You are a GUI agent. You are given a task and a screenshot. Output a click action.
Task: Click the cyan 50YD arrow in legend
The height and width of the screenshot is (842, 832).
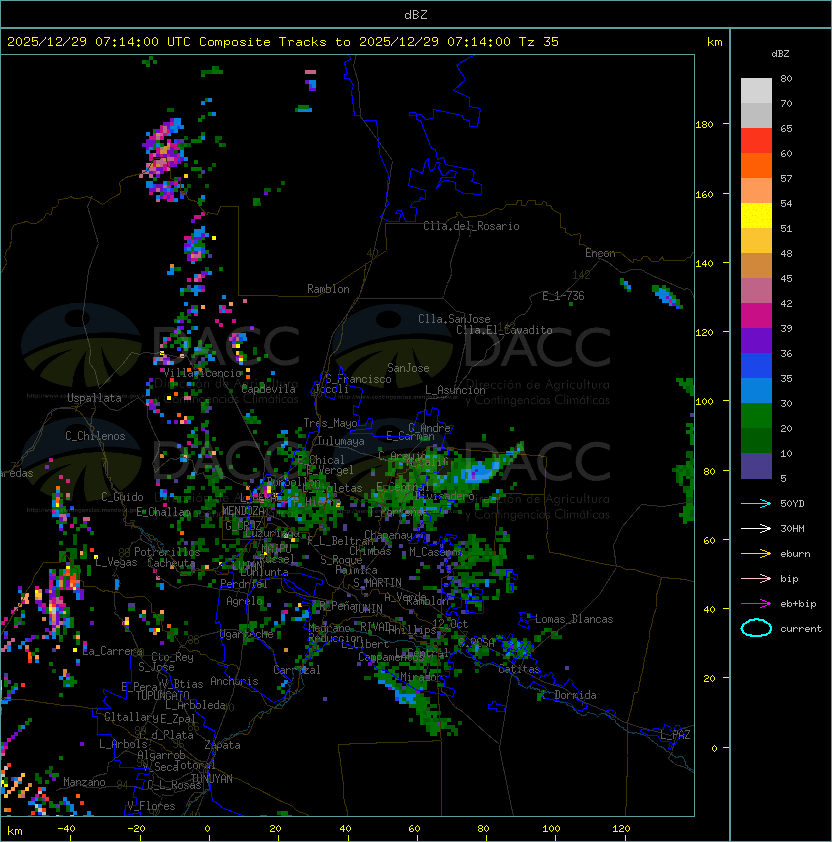pyautogui.click(x=756, y=503)
